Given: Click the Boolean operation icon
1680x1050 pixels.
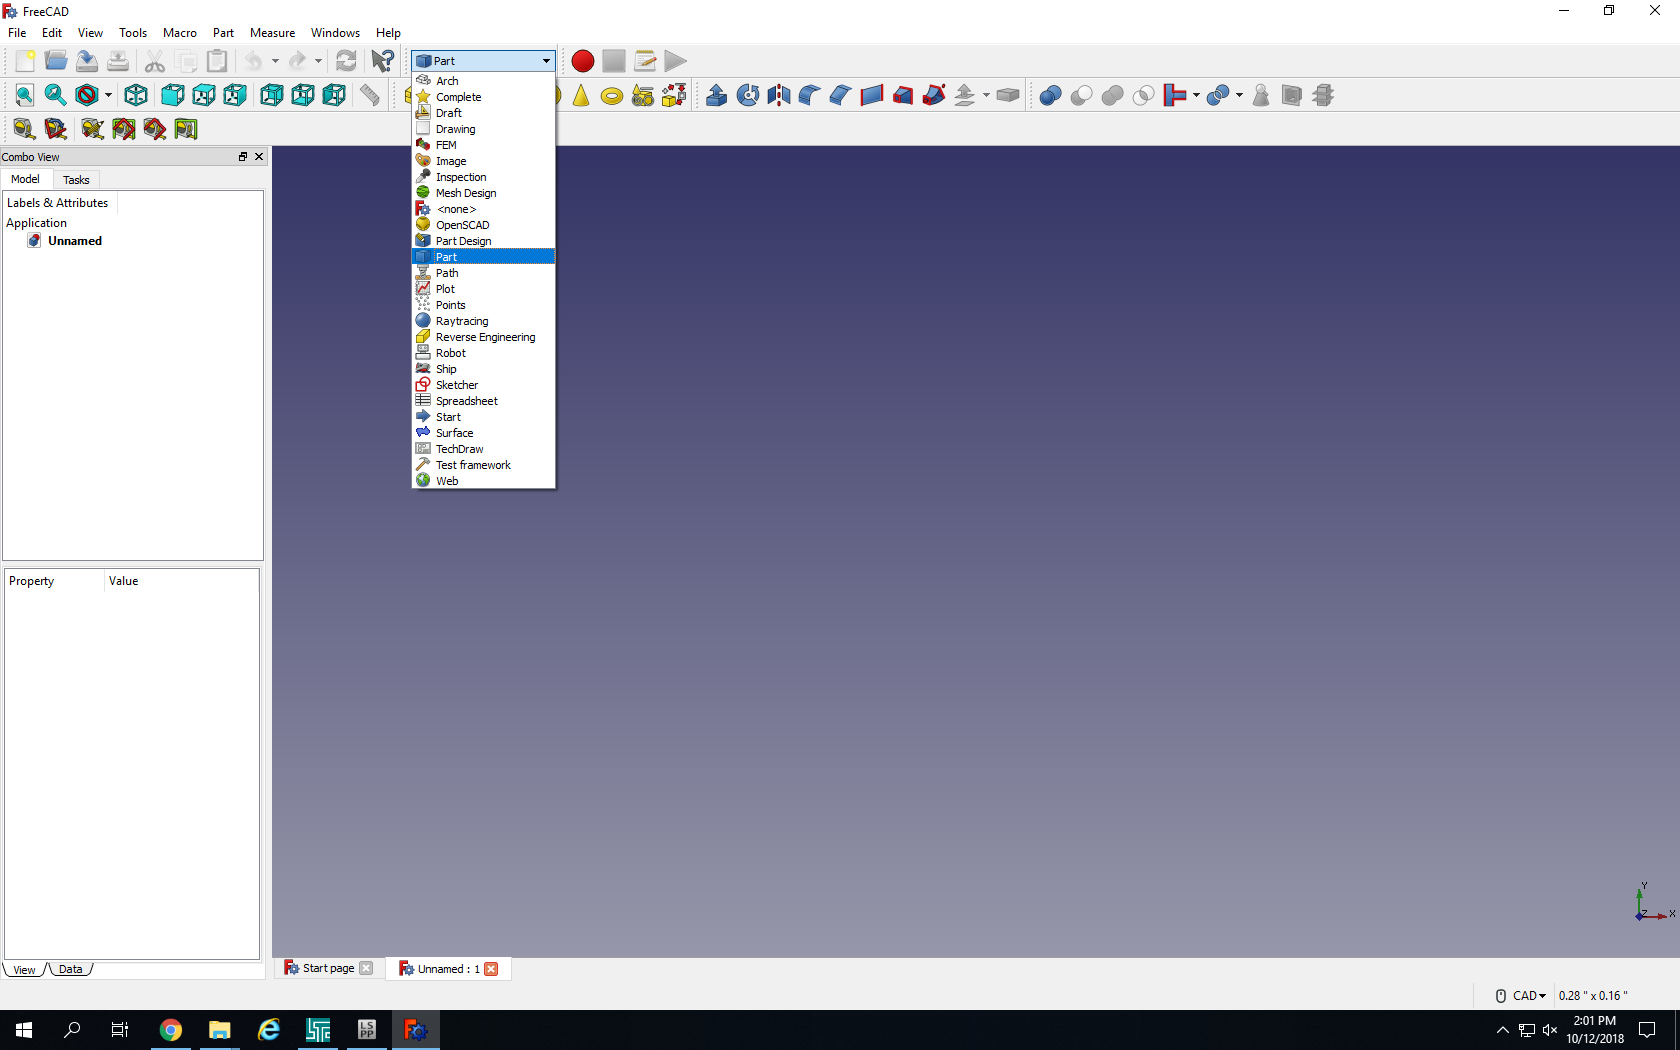Looking at the screenshot, I should (1050, 95).
